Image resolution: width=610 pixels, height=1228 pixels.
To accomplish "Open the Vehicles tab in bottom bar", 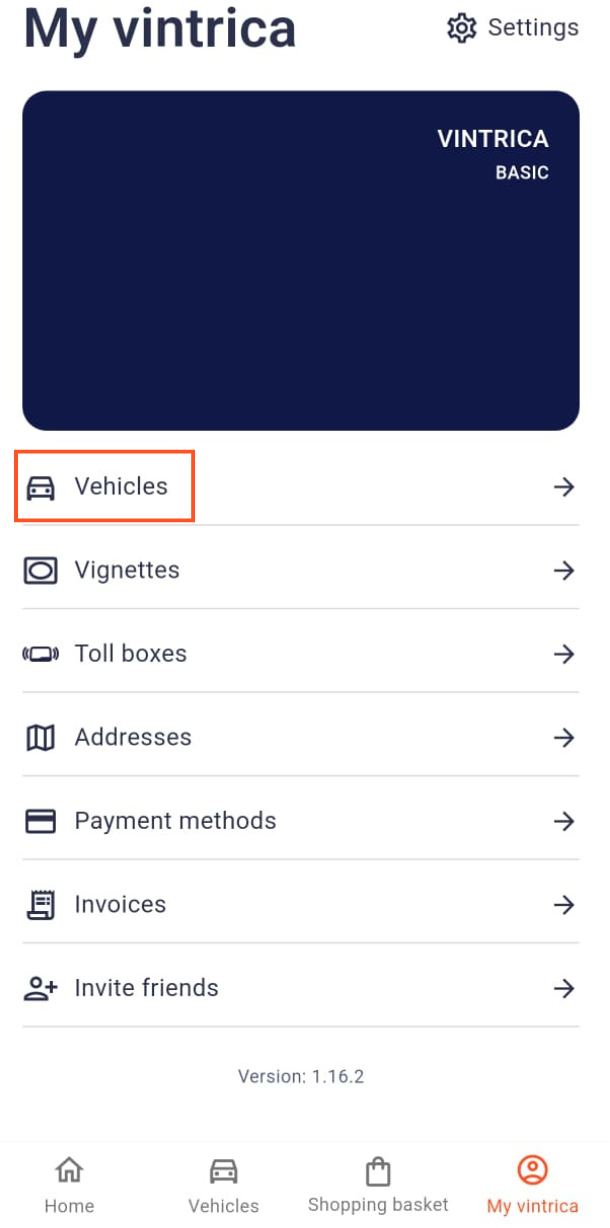I will (x=223, y=1185).
